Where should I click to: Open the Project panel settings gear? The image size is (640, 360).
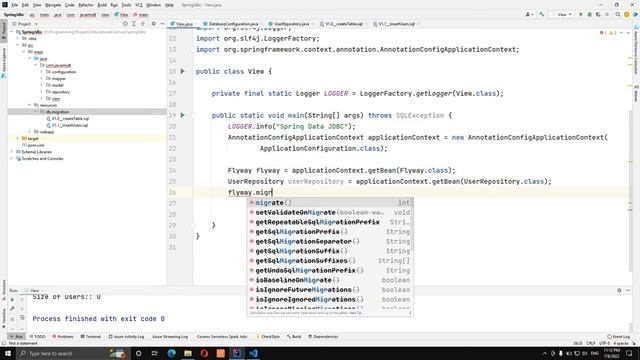pos(154,24)
